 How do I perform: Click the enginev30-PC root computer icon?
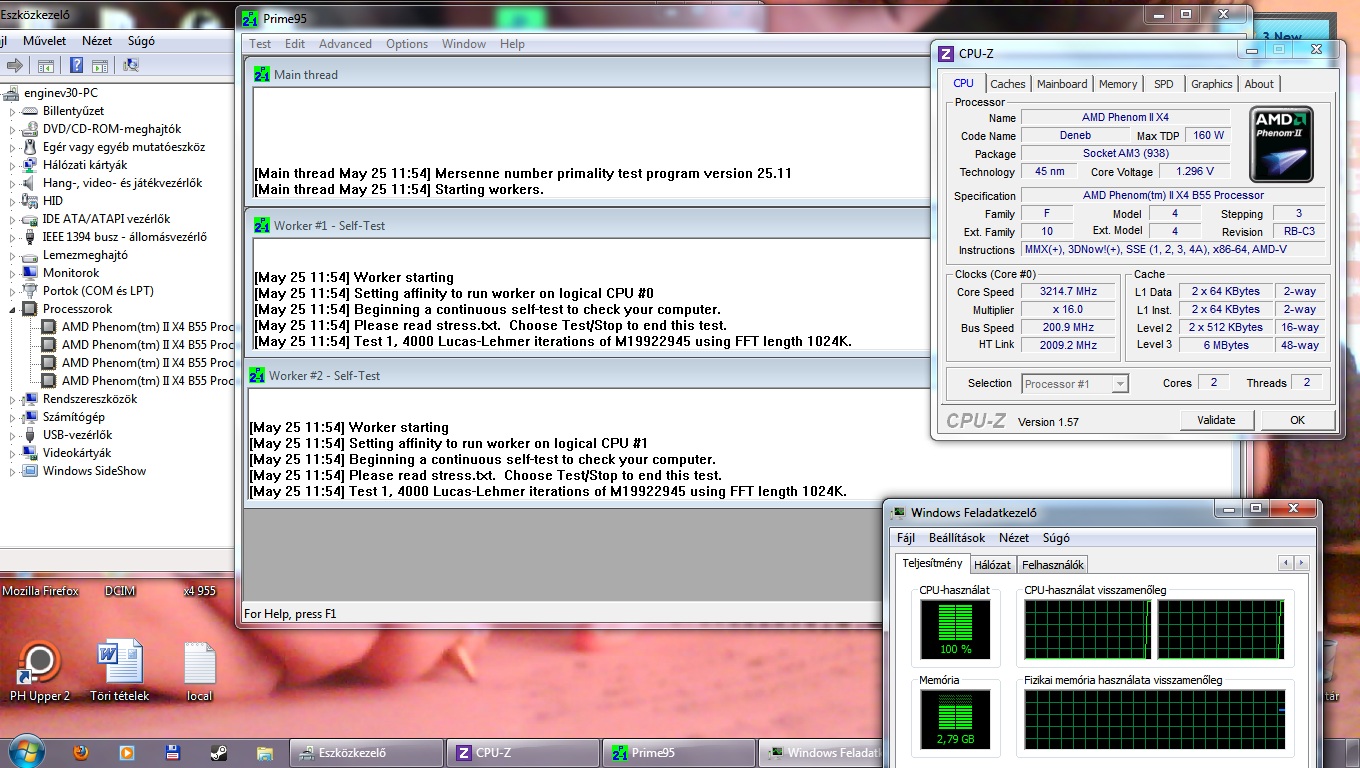pos(12,93)
